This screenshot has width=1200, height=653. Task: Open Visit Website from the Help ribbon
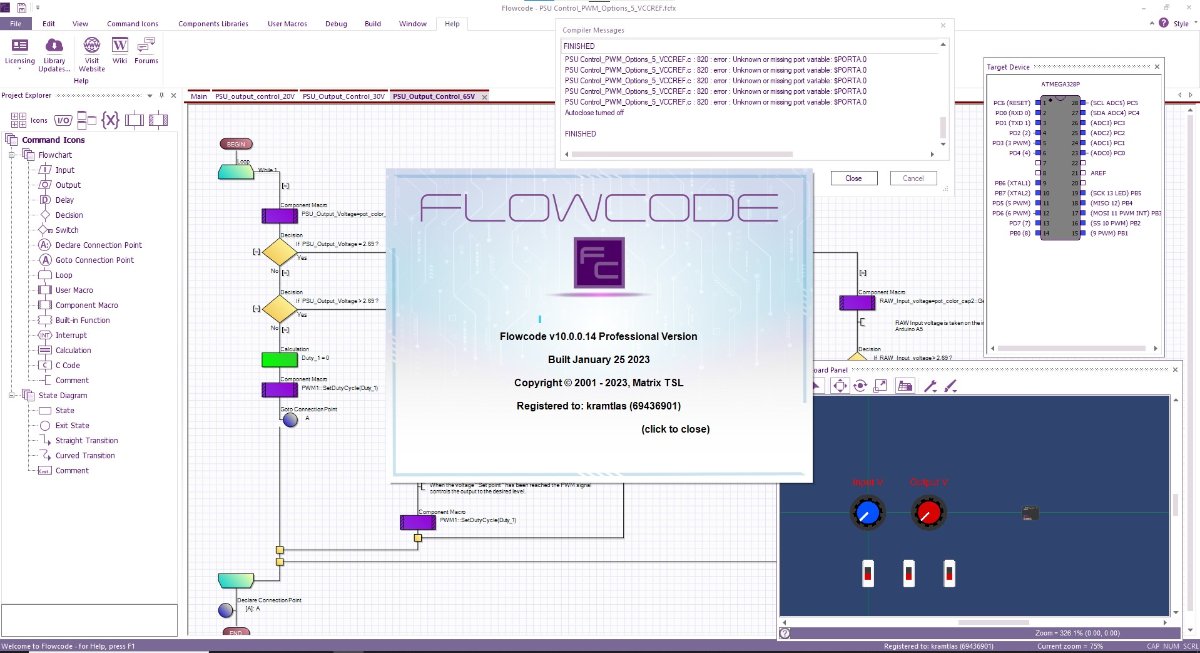click(91, 55)
